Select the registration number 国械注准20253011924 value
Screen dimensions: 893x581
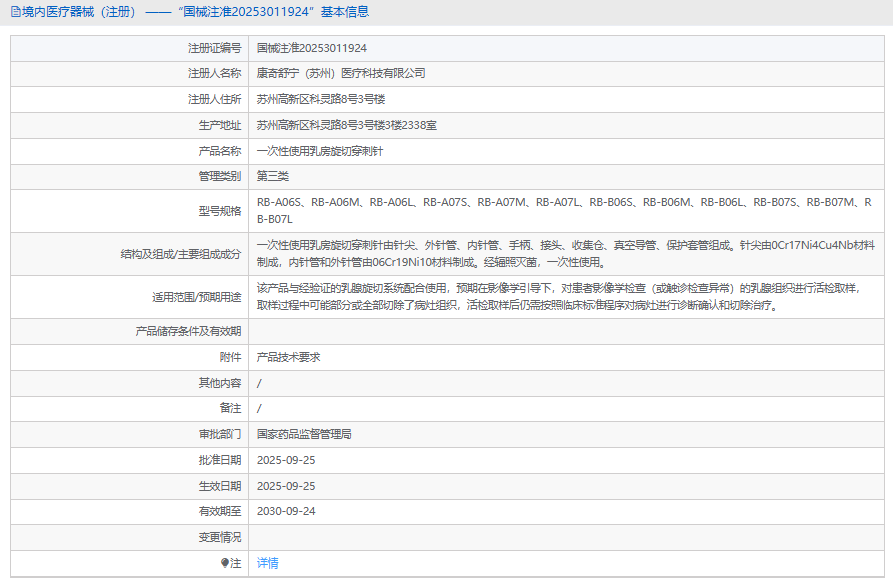pyautogui.click(x=312, y=48)
